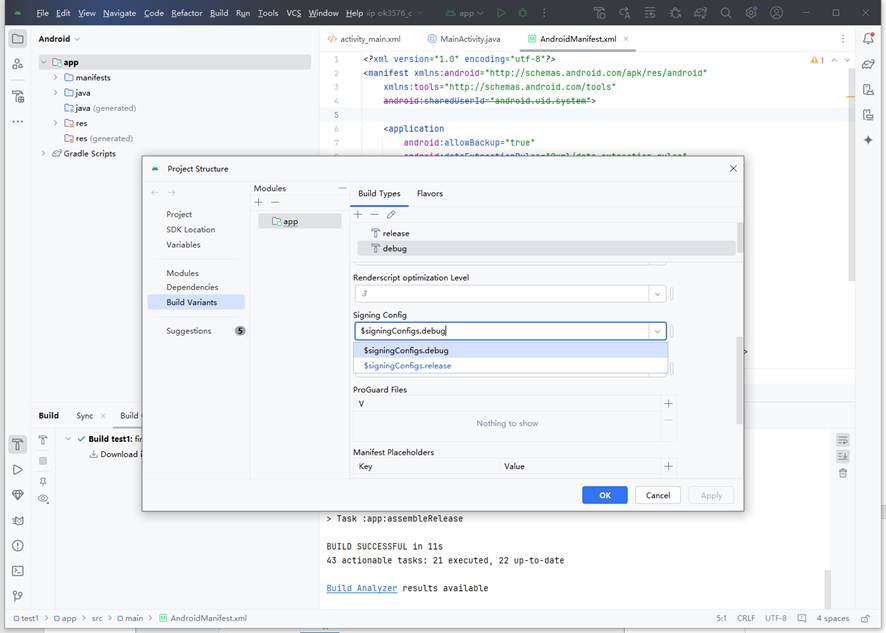The width and height of the screenshot is (886, 633).
Task: Open the Logcat cat icon
Action: [x=18, y=521]
